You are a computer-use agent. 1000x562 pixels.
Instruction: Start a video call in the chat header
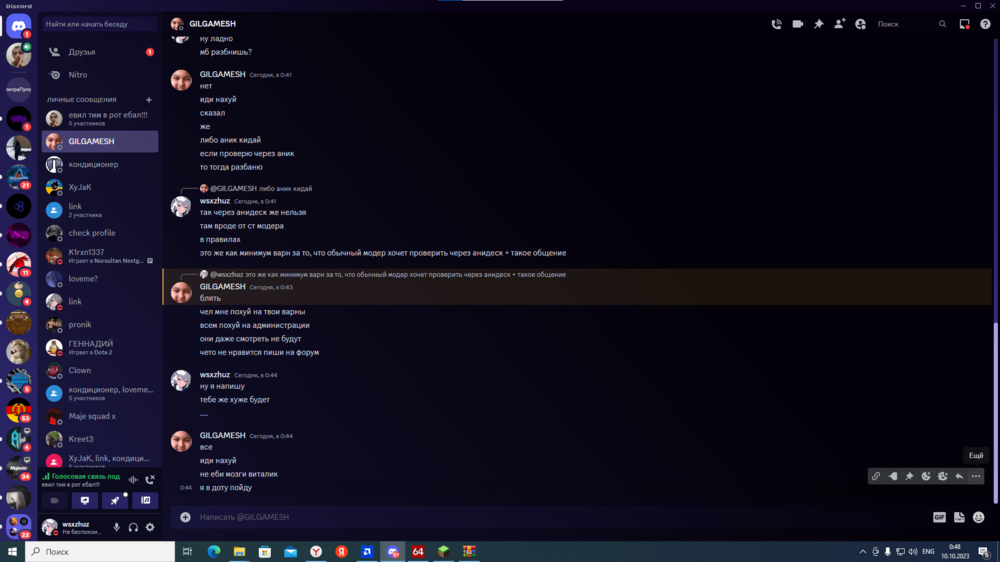(797, 24)
